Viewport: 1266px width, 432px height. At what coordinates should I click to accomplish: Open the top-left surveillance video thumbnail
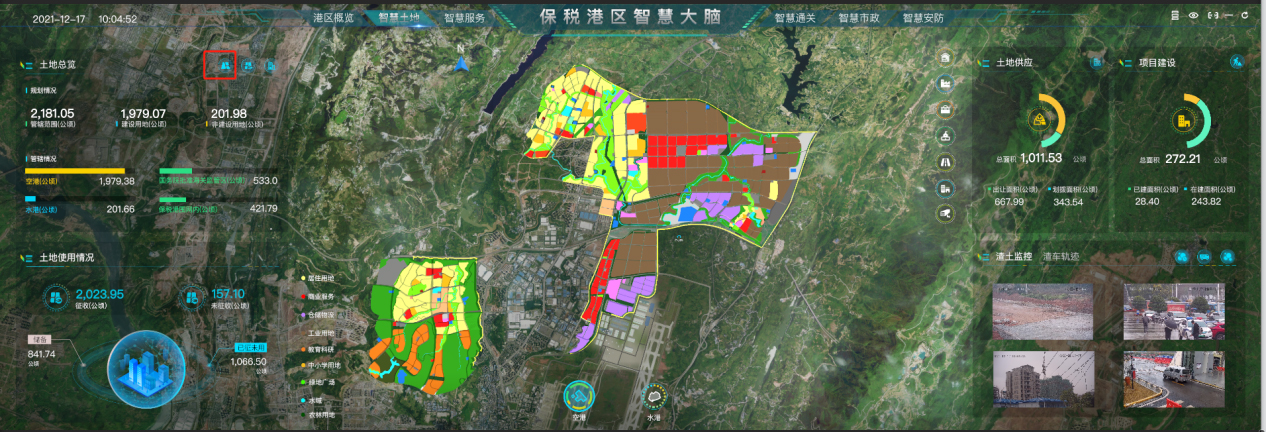1042,311
